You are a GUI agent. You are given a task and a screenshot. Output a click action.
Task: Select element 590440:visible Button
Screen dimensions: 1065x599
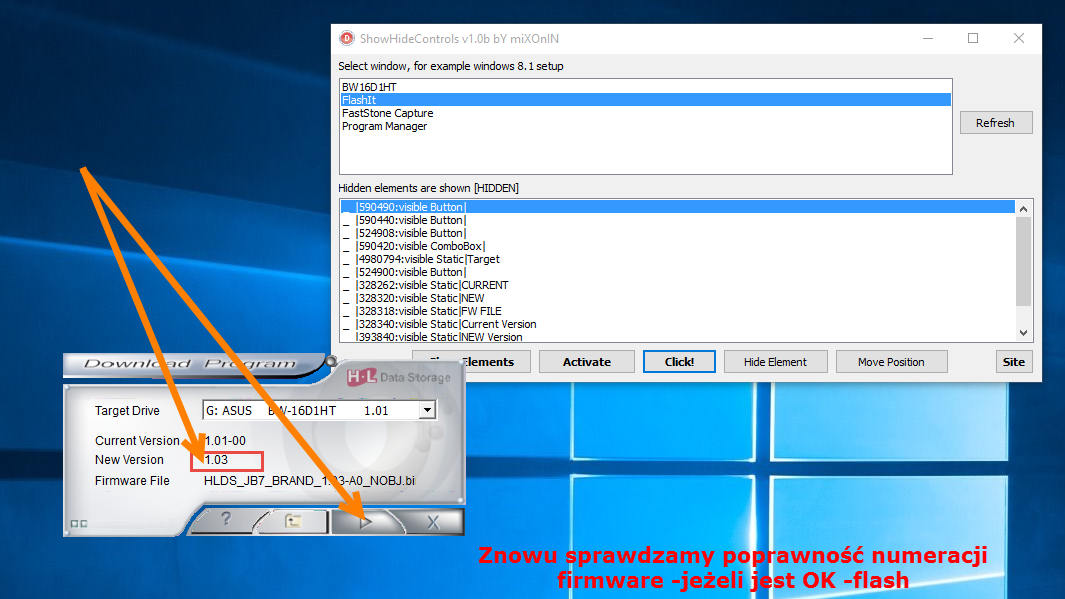pyautogui.click(x=677, y=220)
